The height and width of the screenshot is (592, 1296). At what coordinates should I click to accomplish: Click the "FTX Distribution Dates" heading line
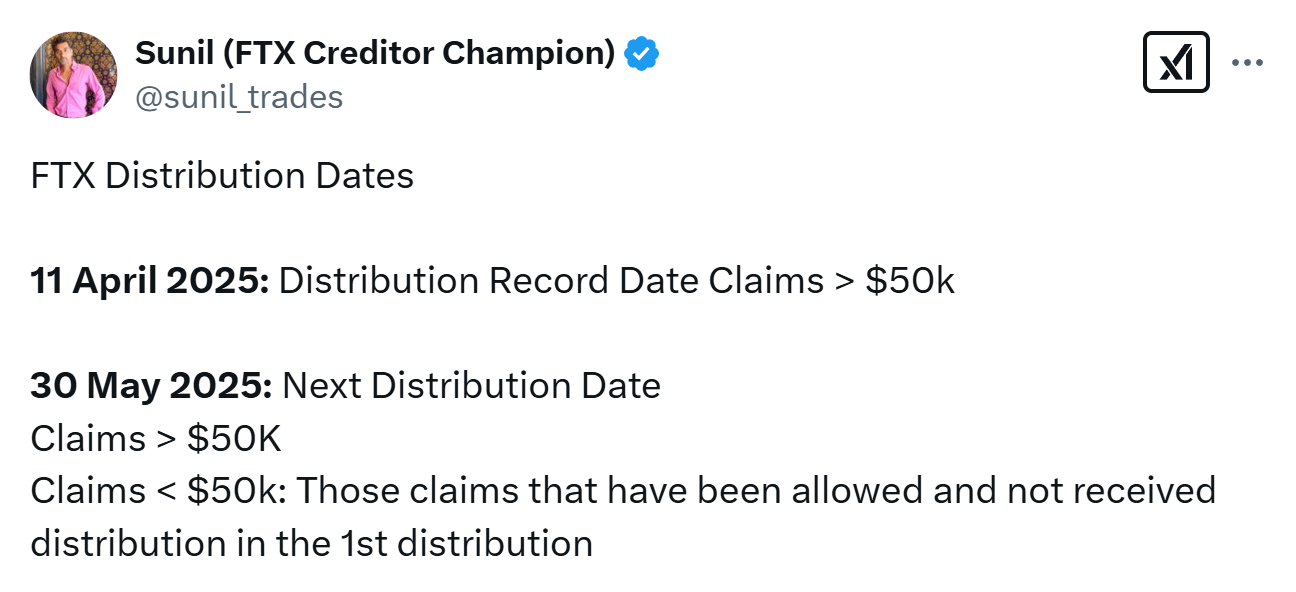tap(222, 176)
